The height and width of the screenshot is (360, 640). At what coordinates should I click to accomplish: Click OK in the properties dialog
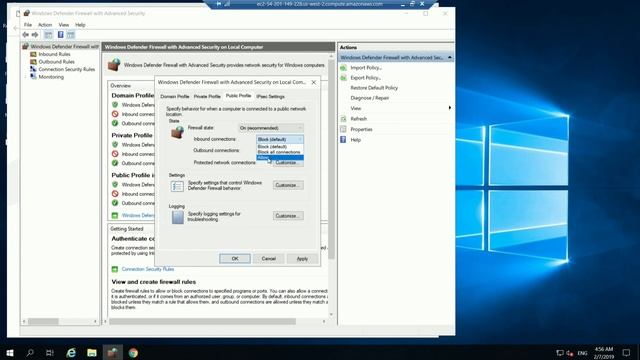point(235,259)
